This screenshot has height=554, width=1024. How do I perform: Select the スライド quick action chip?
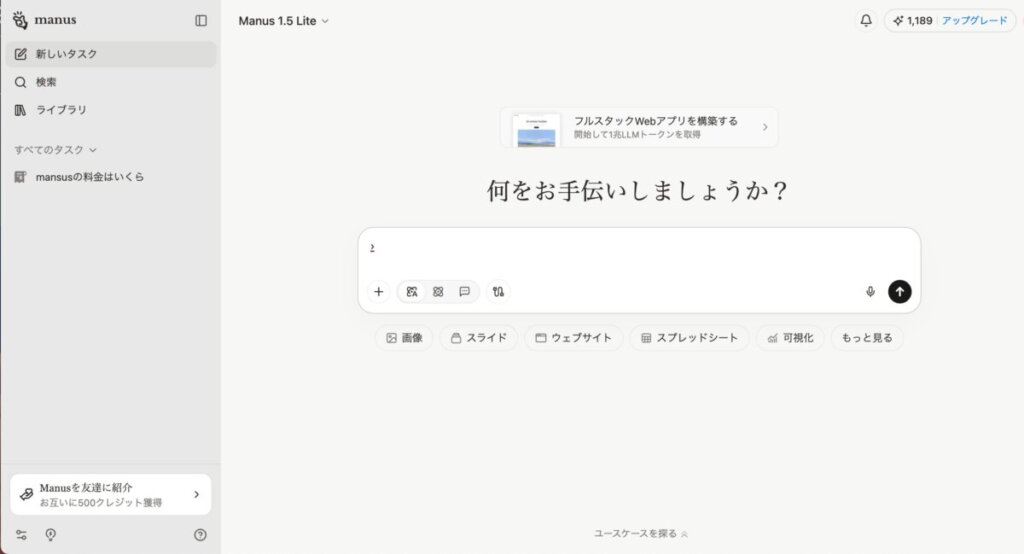coord(479,338)
